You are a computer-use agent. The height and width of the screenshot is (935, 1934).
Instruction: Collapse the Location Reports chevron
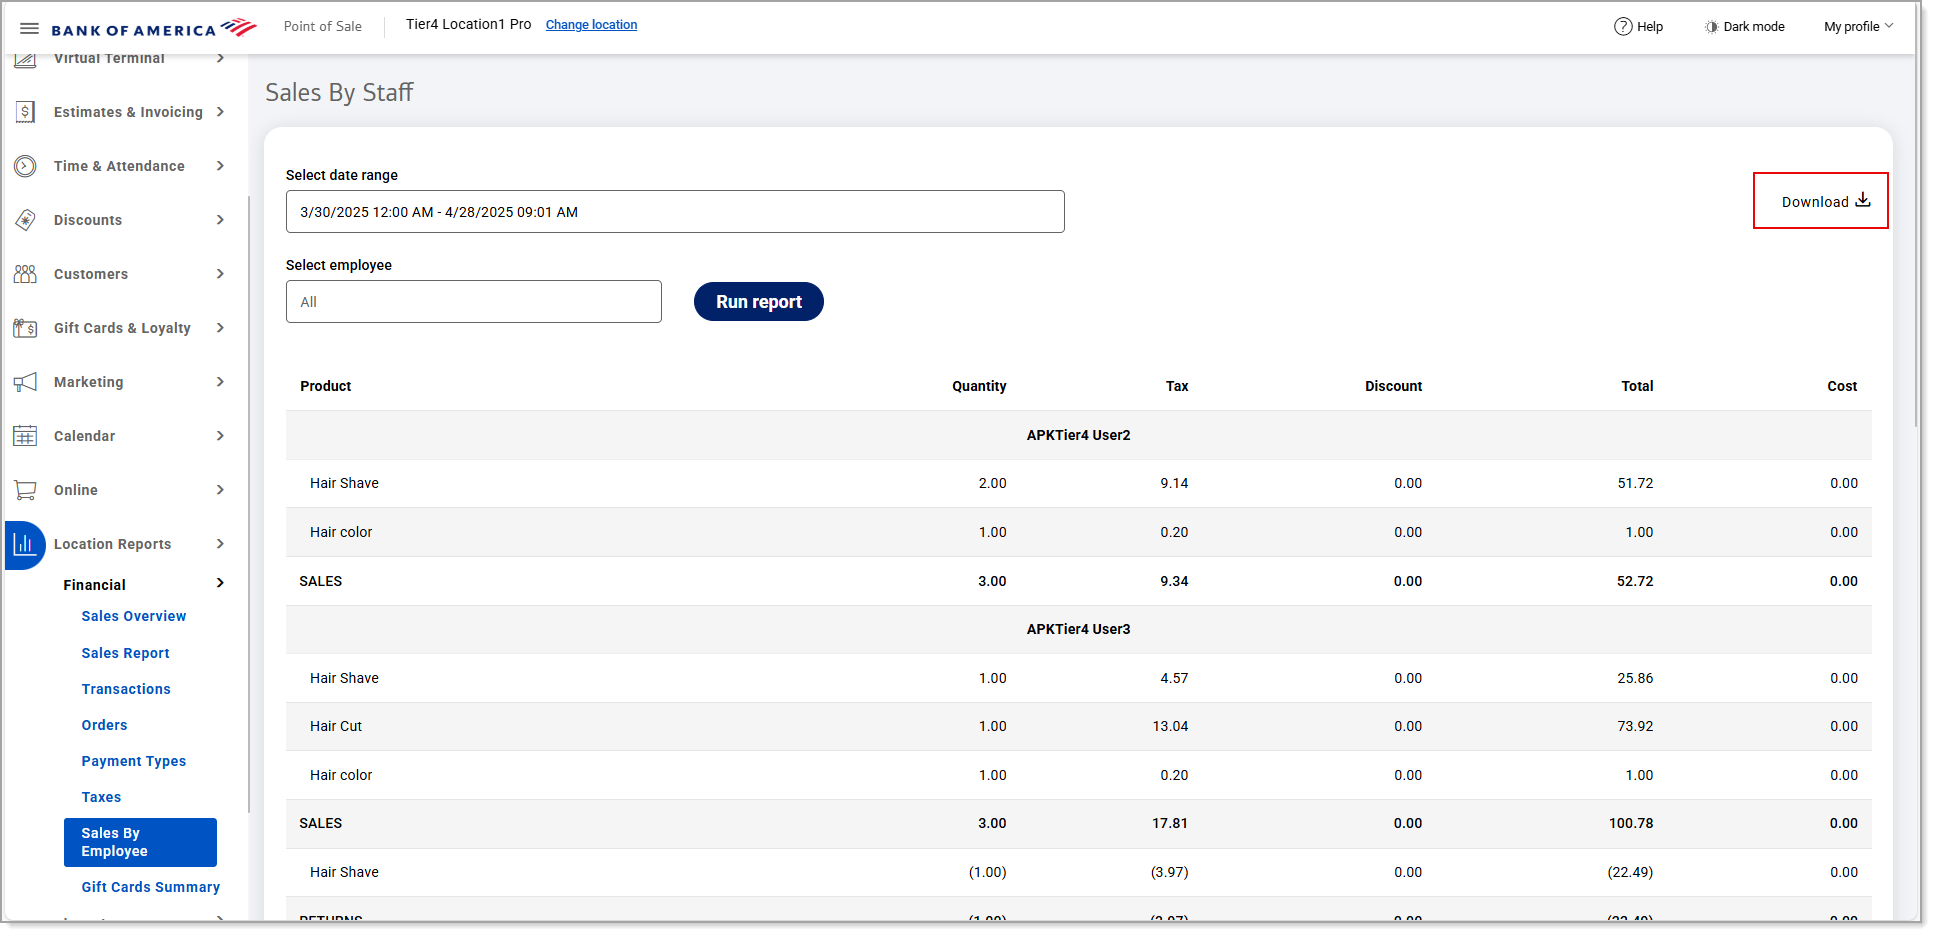pyautogui.click(x=220, y=544)
